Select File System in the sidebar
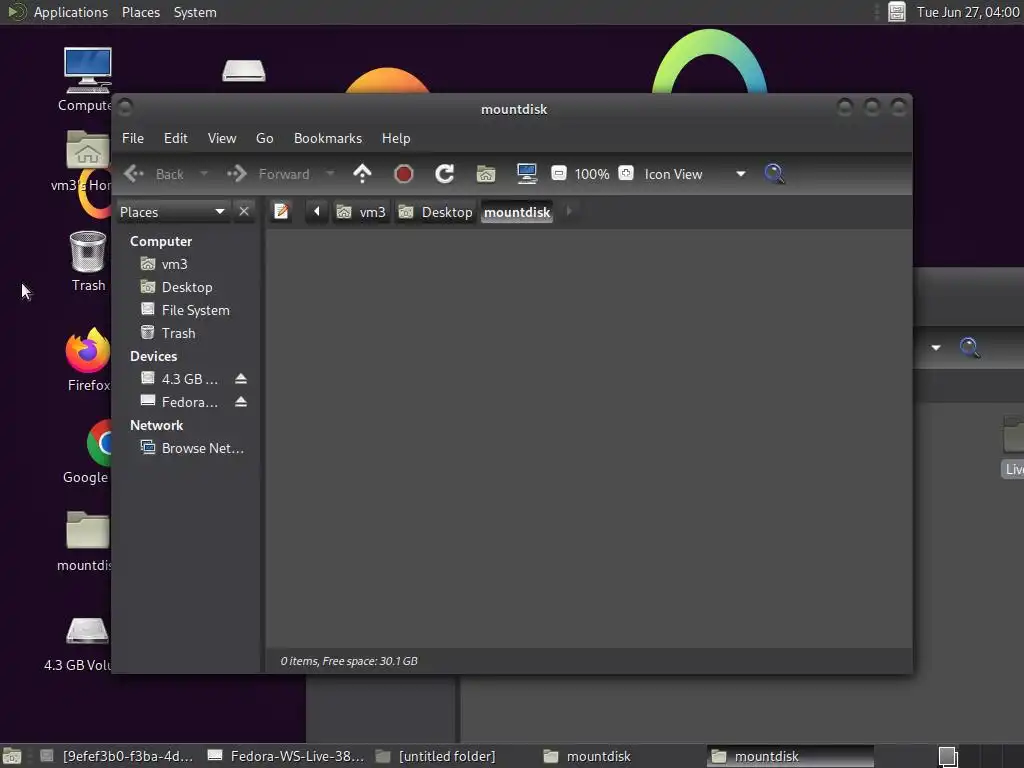1024x768 pixels. (x=189, y=310)
